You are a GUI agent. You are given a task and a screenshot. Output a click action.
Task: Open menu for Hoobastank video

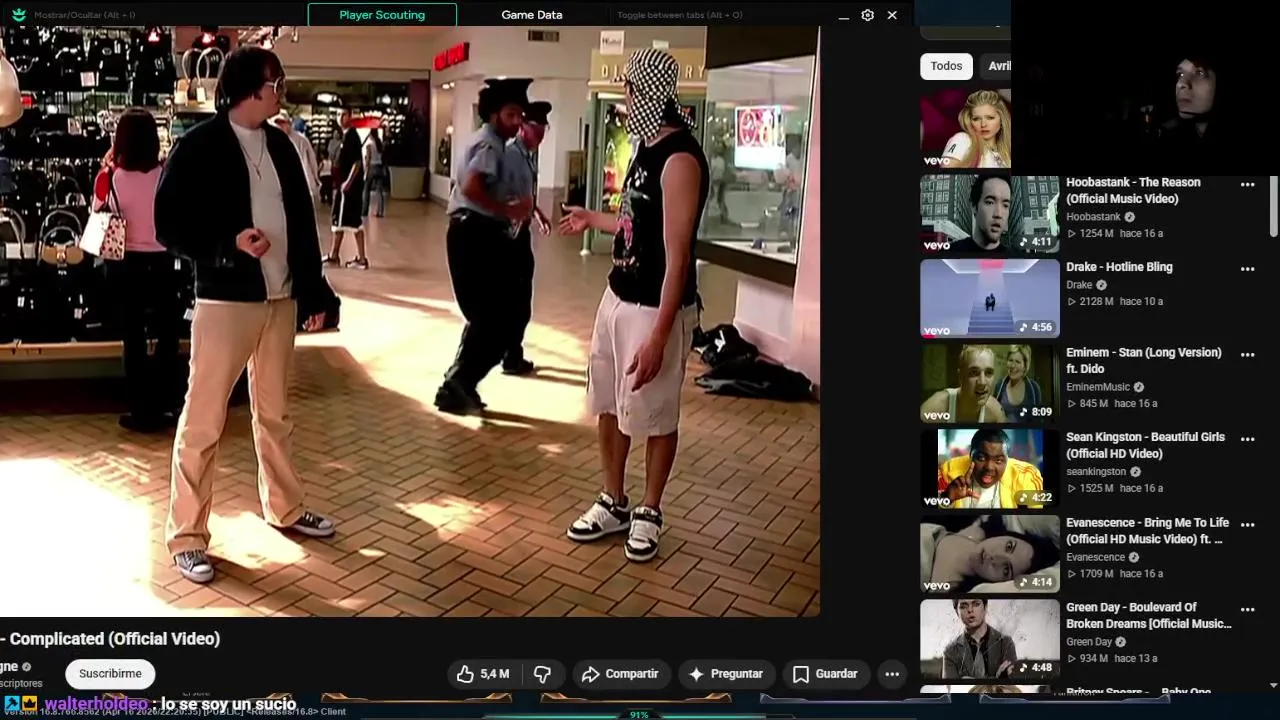coord(1247,185)
